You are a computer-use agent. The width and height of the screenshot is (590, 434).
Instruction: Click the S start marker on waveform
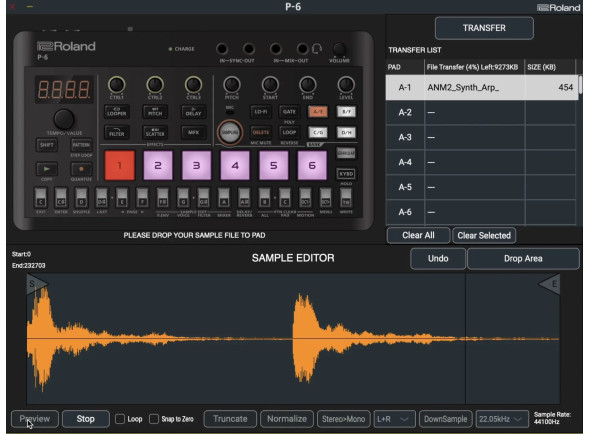(36, 284)
